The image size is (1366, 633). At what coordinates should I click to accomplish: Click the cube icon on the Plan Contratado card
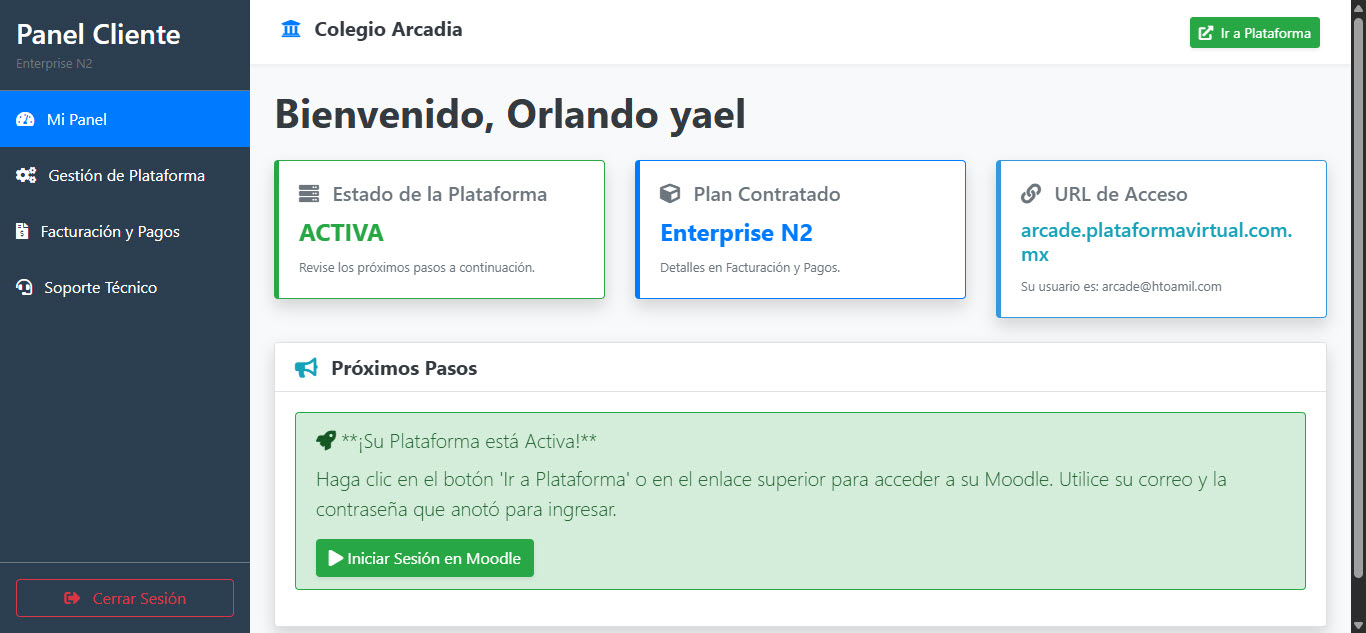click(x=673, y=193)
